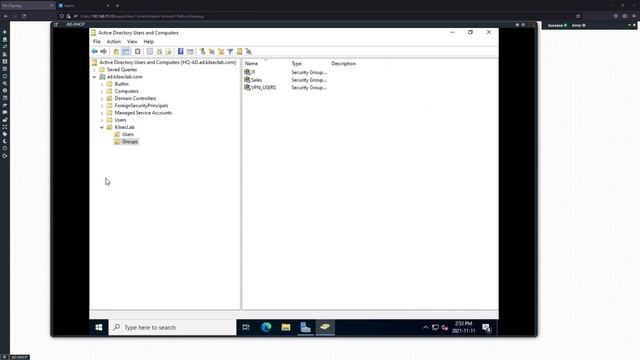Click Find objects toolbar icon
Image resolution: width=640 pixels, height=360 pixels.
click(x=240, y=51)
